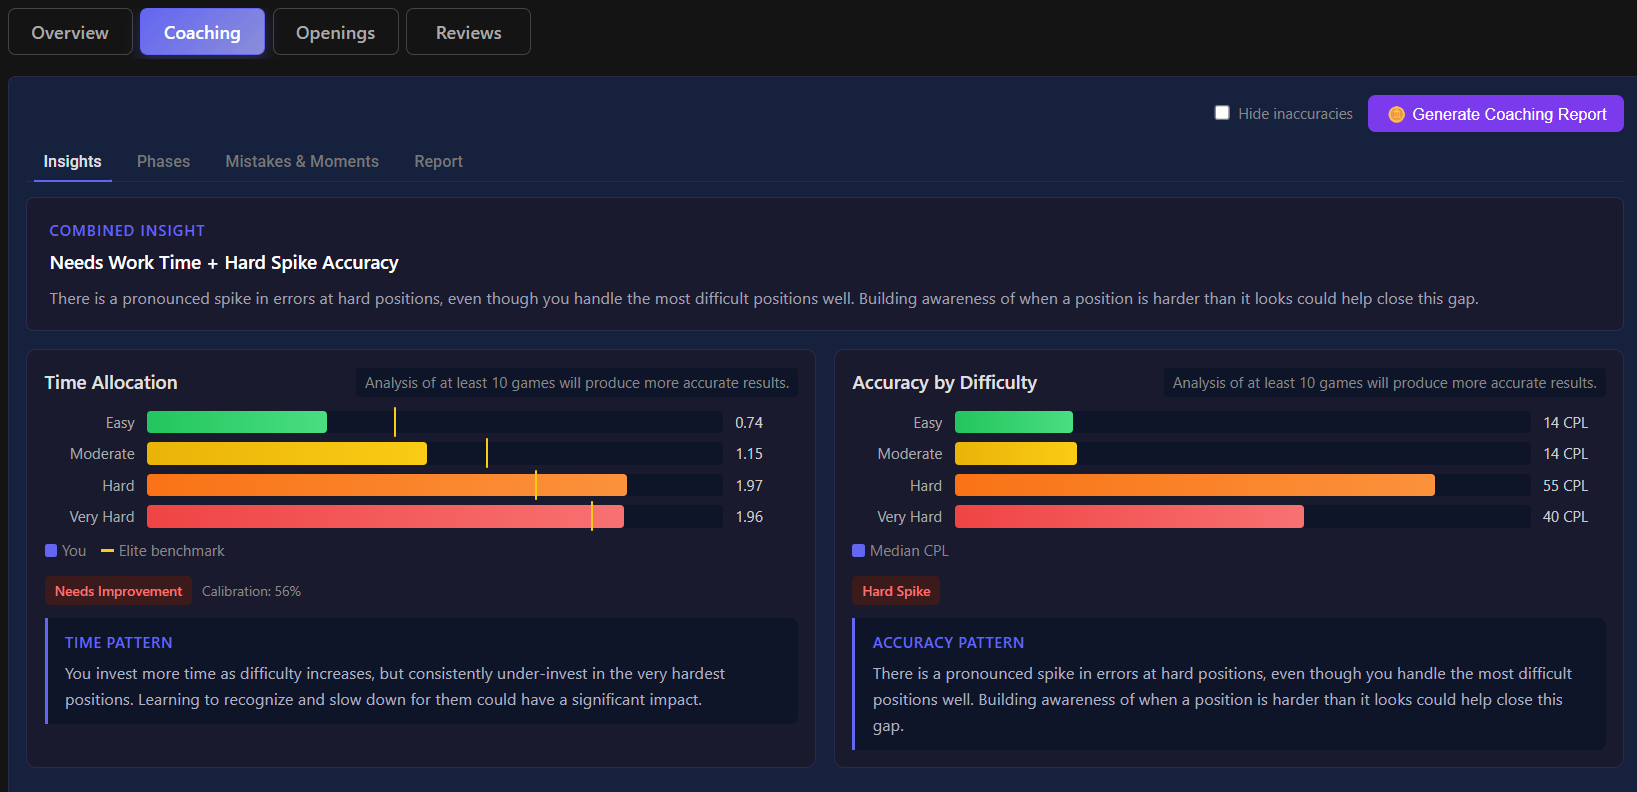The image size is (1637, 792).
Task: Open the Phases sub-tab
Action: pos(163,161)
